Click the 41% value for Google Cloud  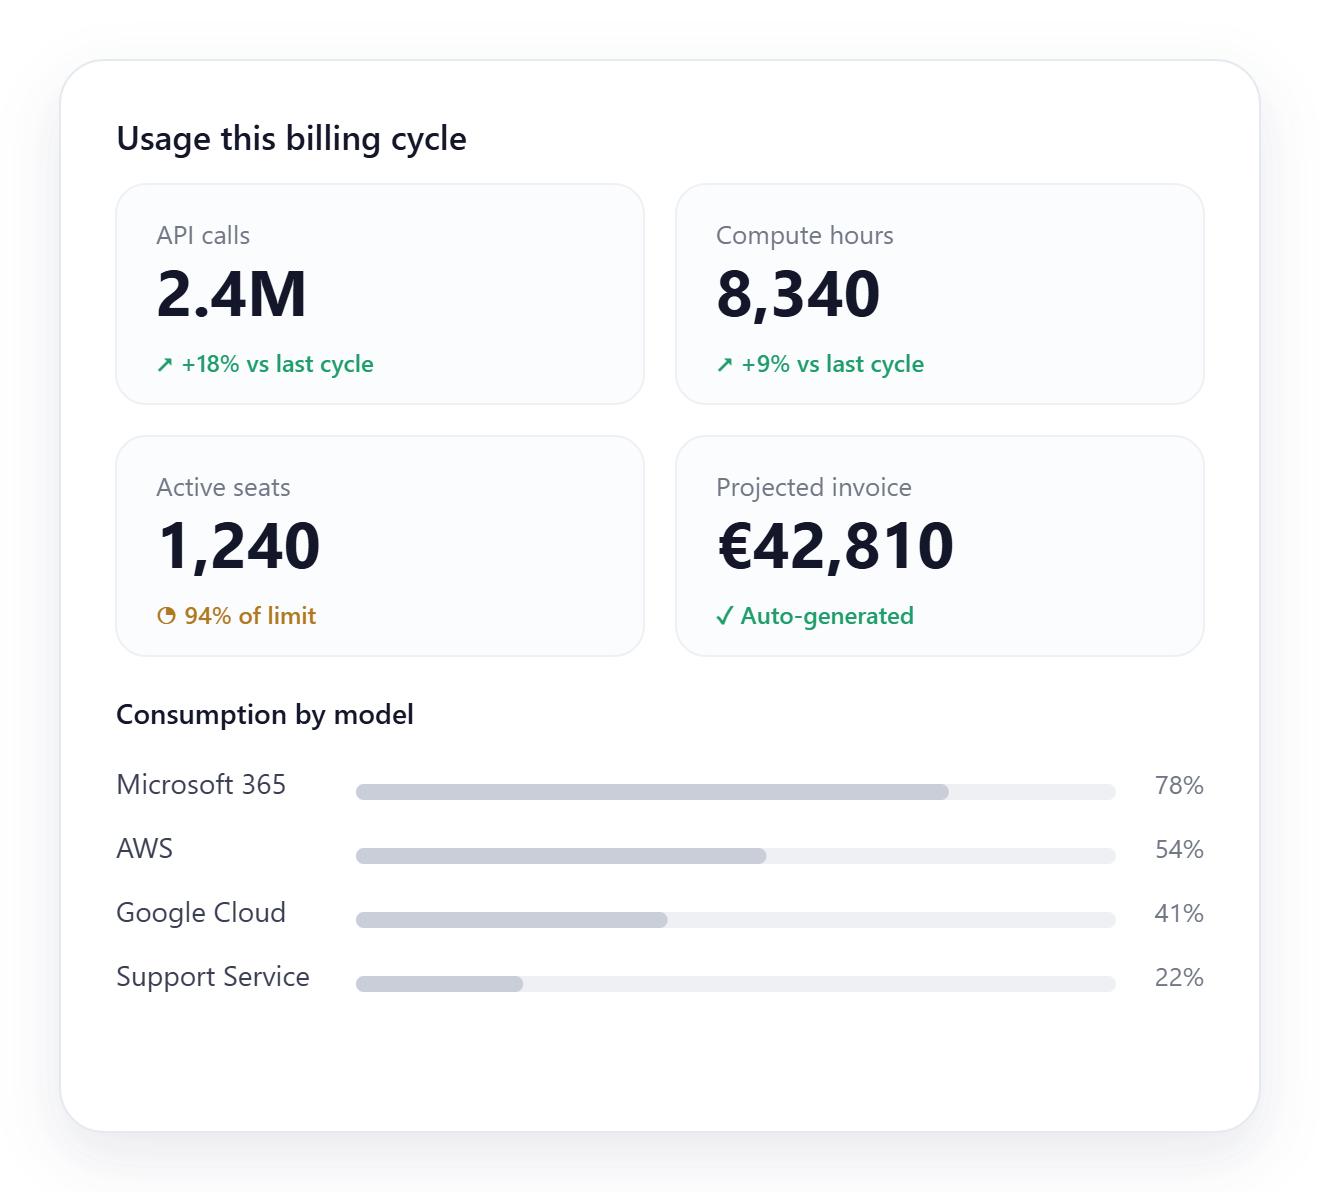point(1179,914)
